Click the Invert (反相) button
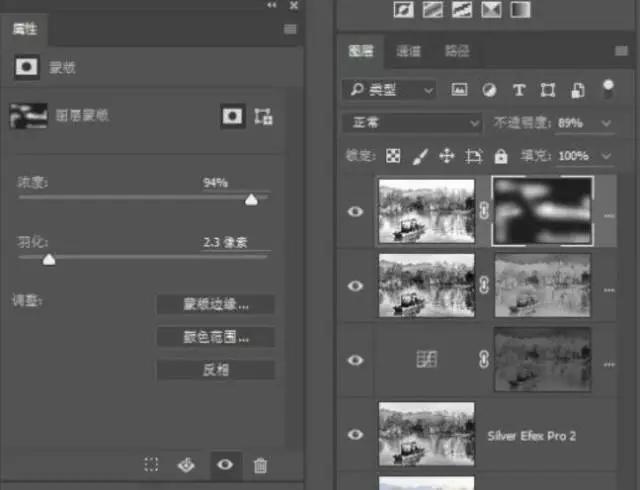Image resolution: width=640 pixels, height=490 pixels. click(x=215, y=370)
